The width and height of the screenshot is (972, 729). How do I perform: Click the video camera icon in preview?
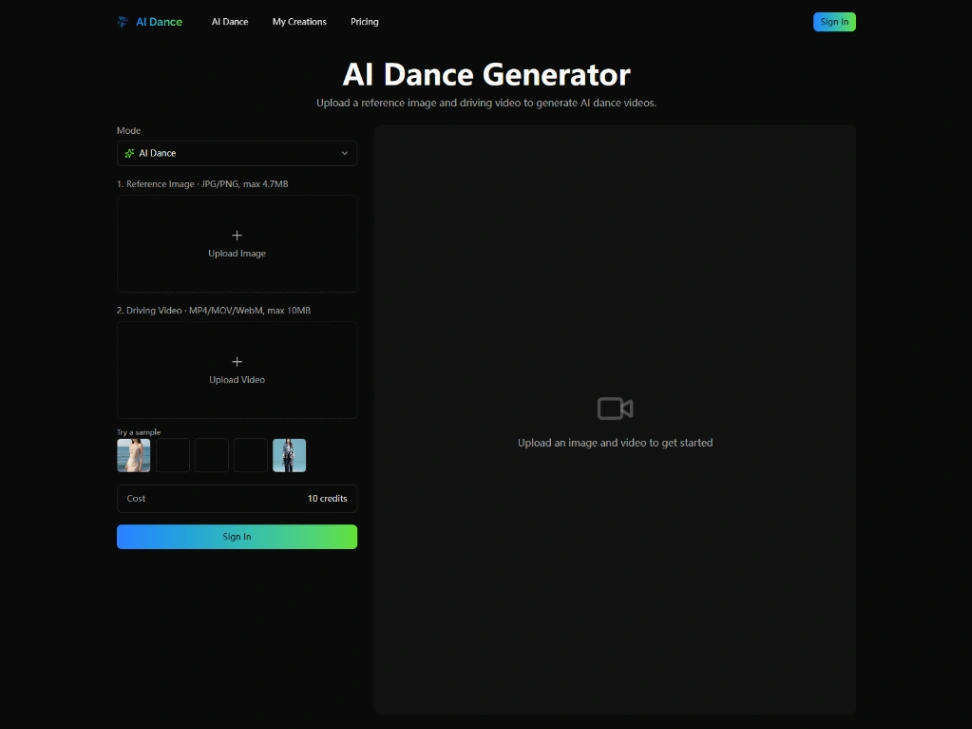pyautogui.click(x=615, y=408)
